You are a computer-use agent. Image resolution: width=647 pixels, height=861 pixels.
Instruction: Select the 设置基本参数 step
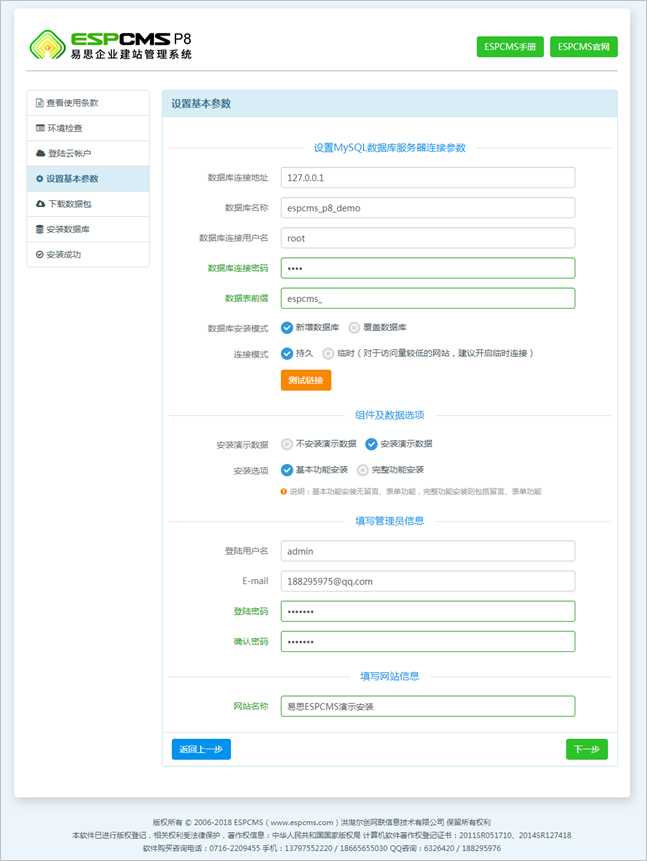(88, 178)
